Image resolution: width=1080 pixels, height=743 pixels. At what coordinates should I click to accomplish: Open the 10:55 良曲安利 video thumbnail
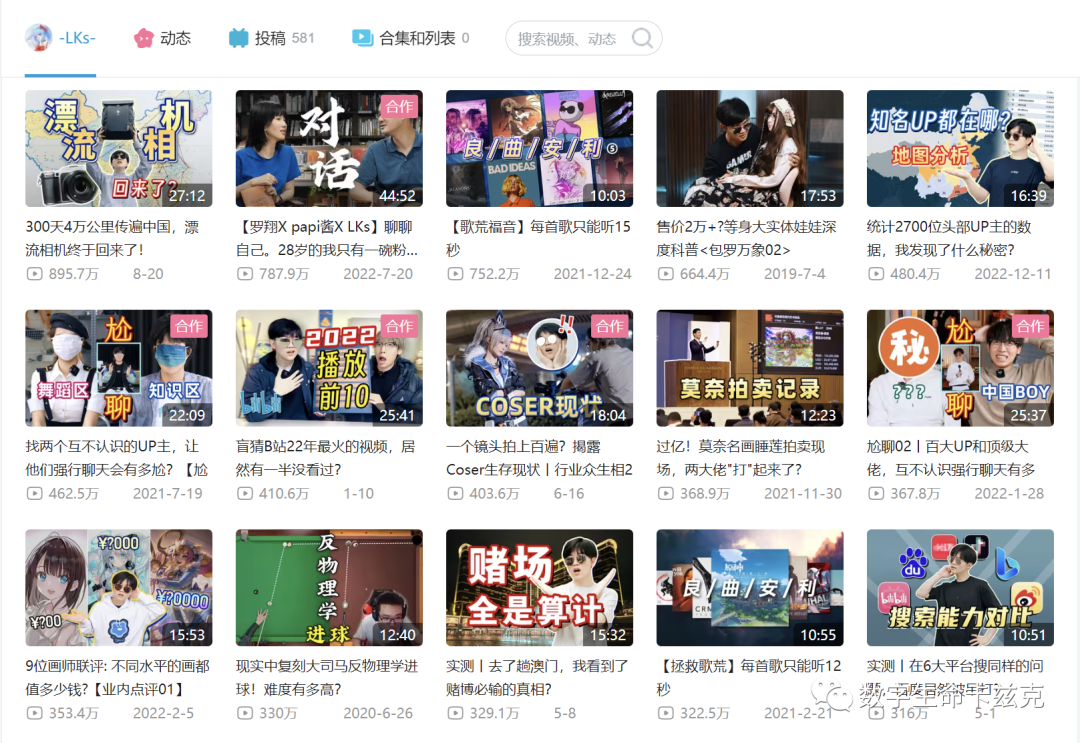click(750, 587)
